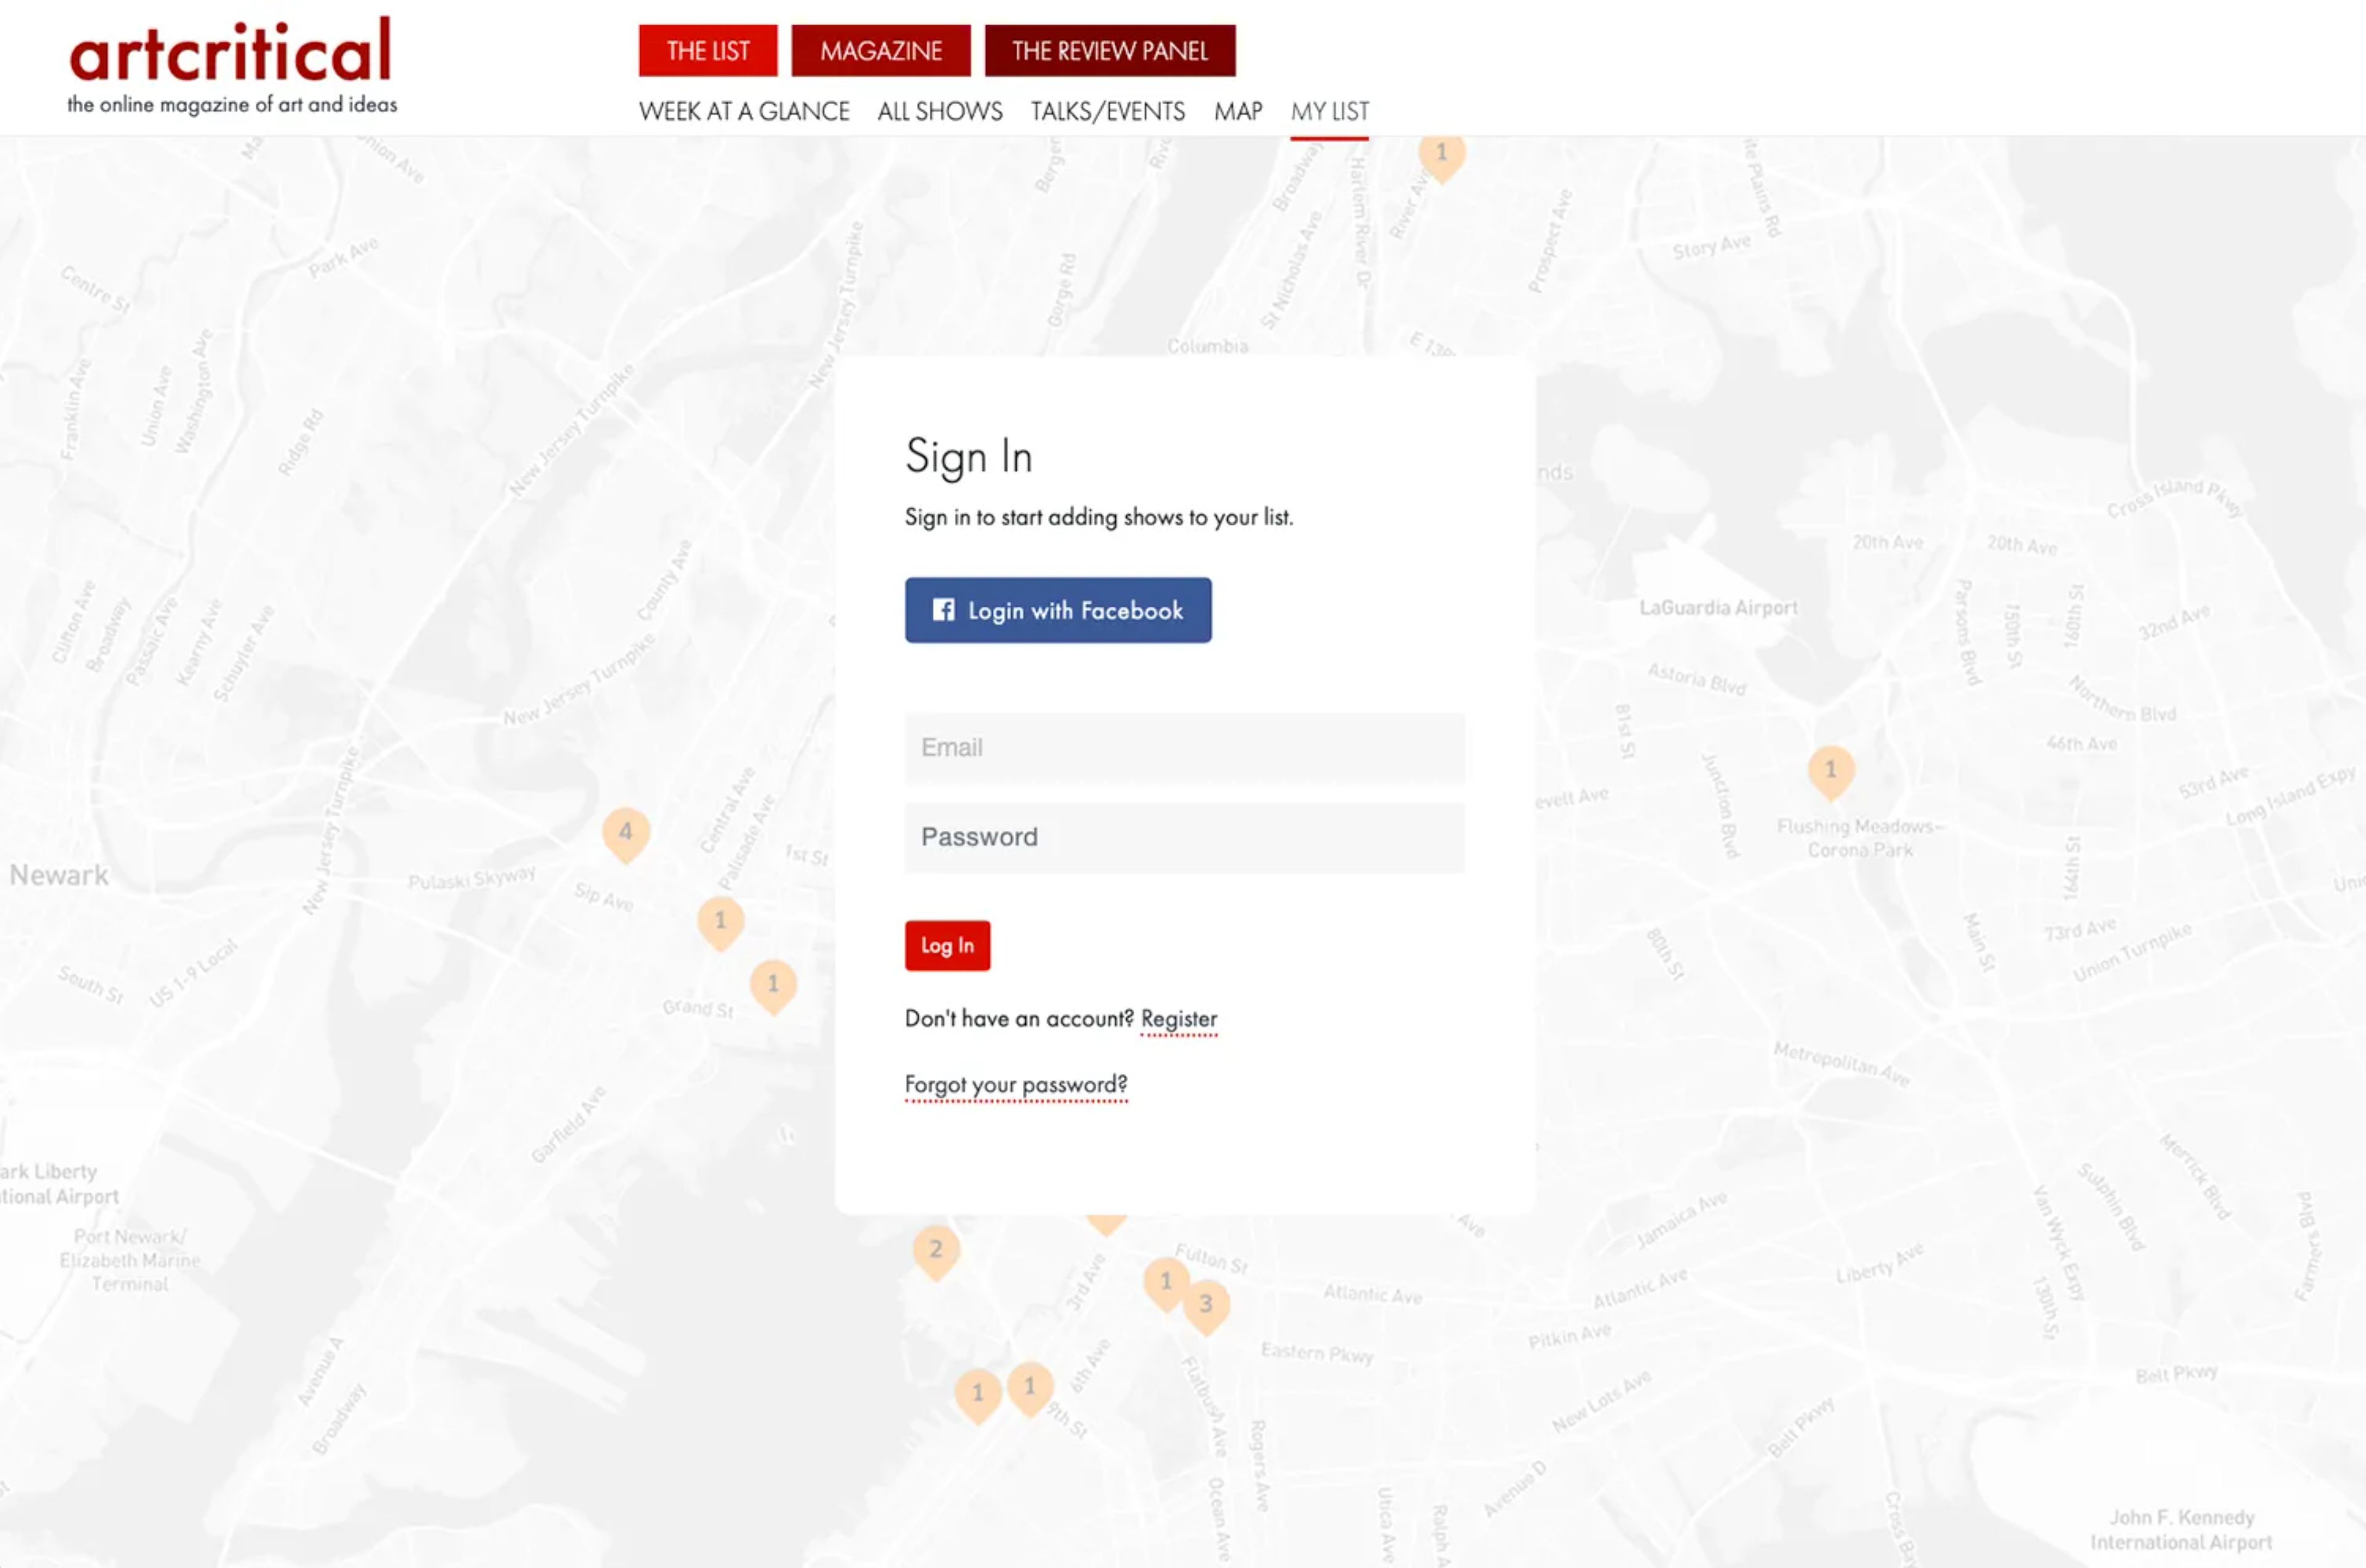Click the map marker numbered 2
Viewport: 2366px width, 1568px height.
tap(936, 1249)
